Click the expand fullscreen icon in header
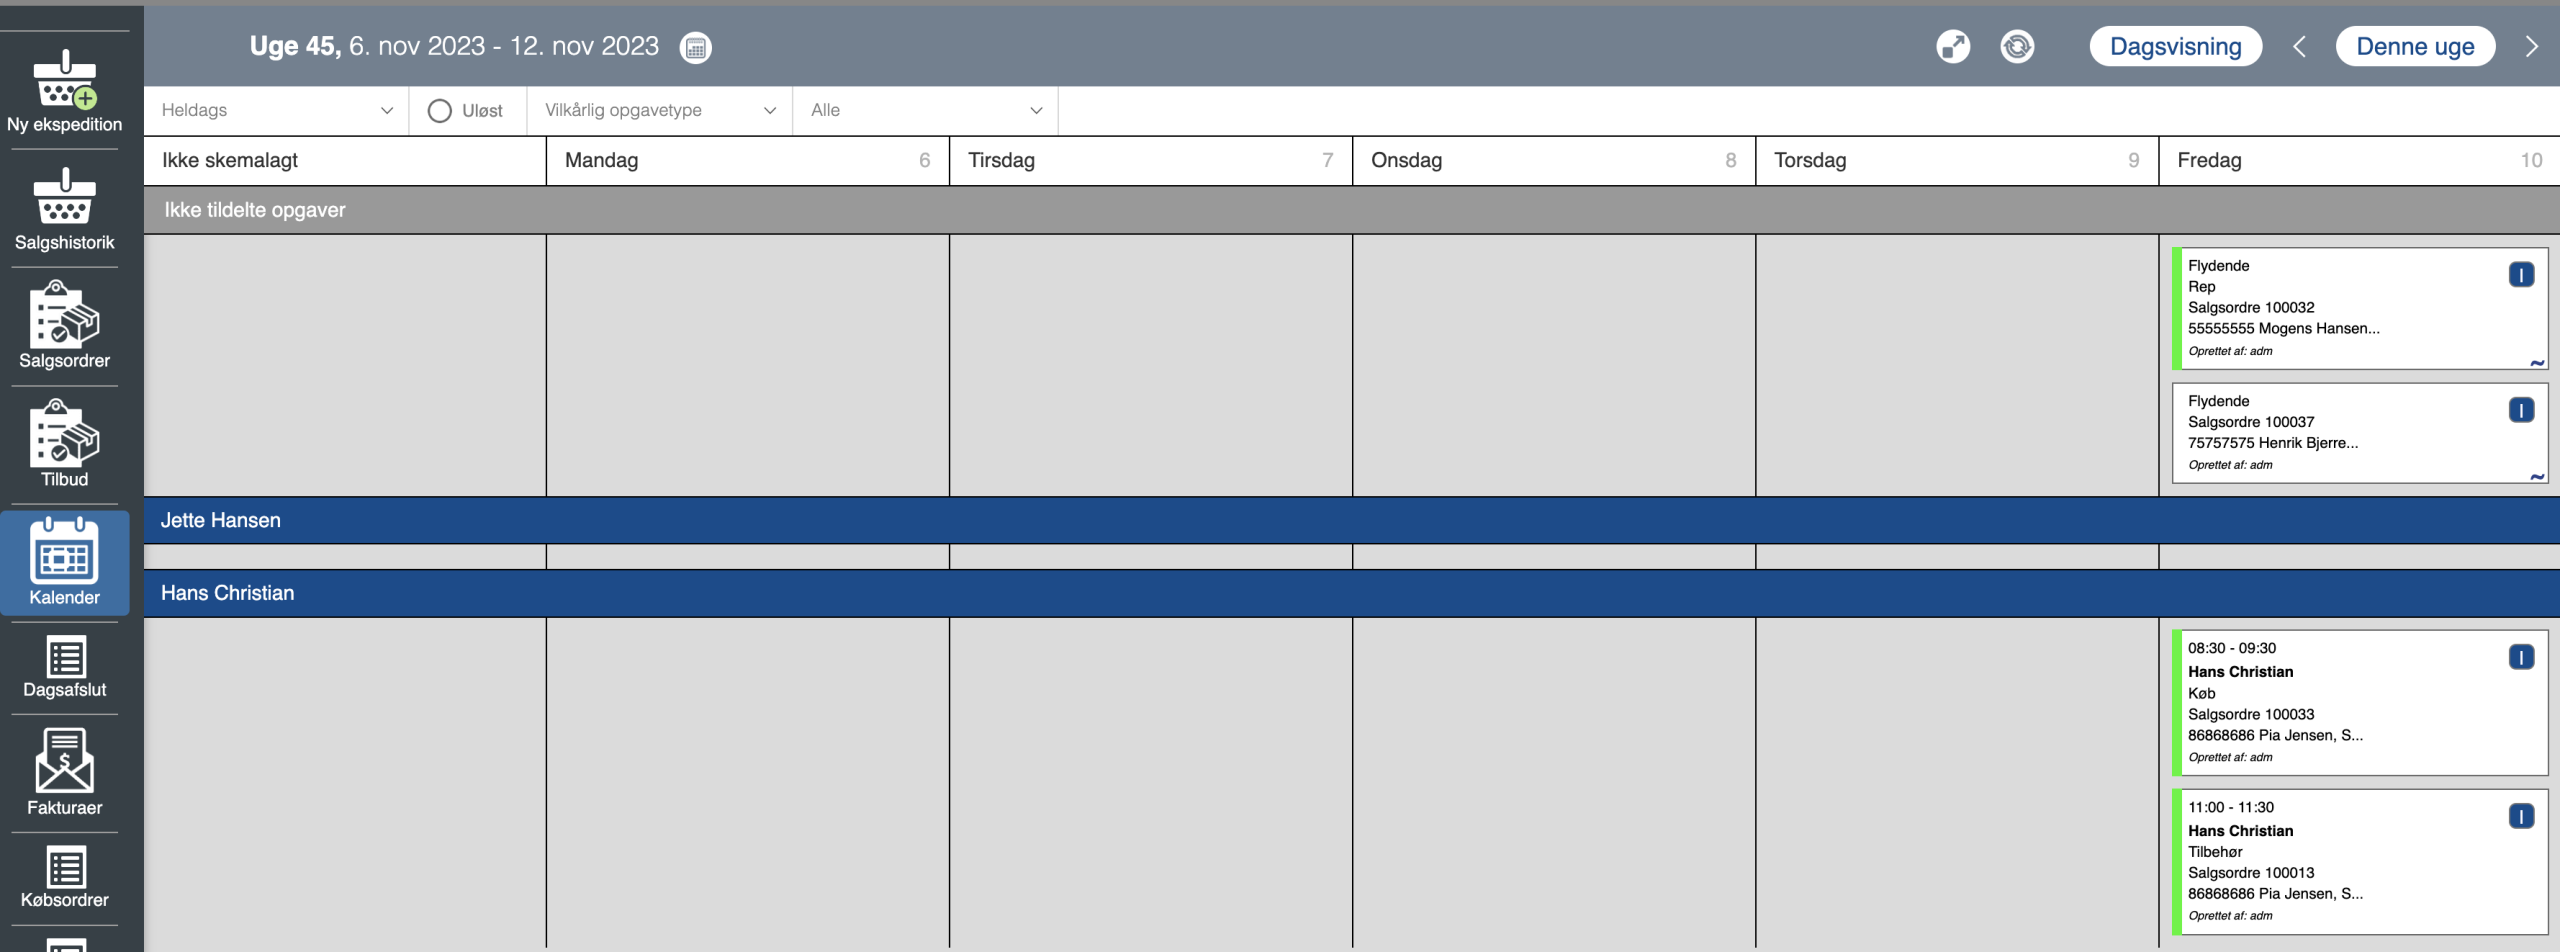Image resolution: width=2560 pixels, height=952 pixels. tap(1952, 46)
